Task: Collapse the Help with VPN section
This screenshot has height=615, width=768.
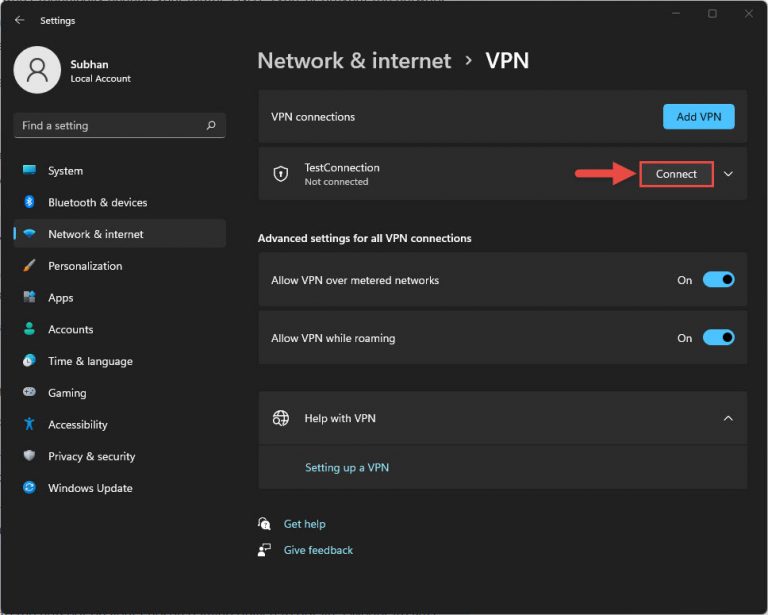Action: coord(728,418)
